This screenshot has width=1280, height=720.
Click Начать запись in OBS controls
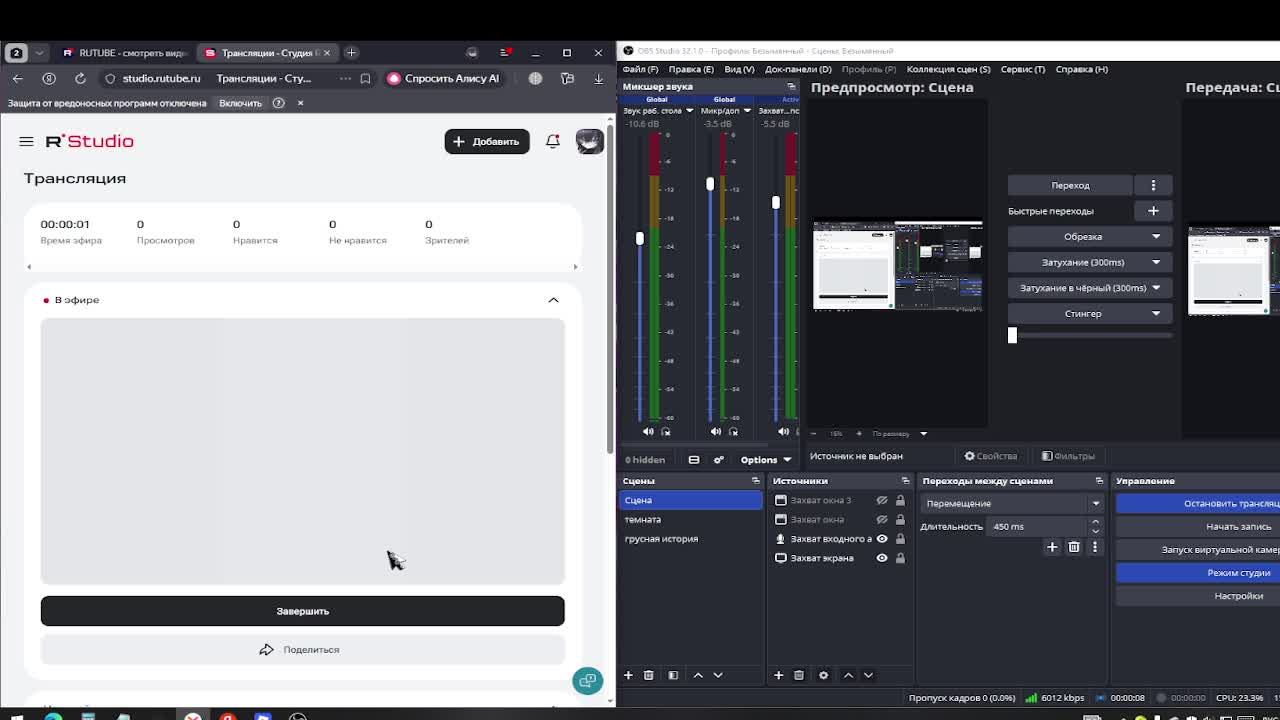pyautogui.click(x=1198, y=527)
